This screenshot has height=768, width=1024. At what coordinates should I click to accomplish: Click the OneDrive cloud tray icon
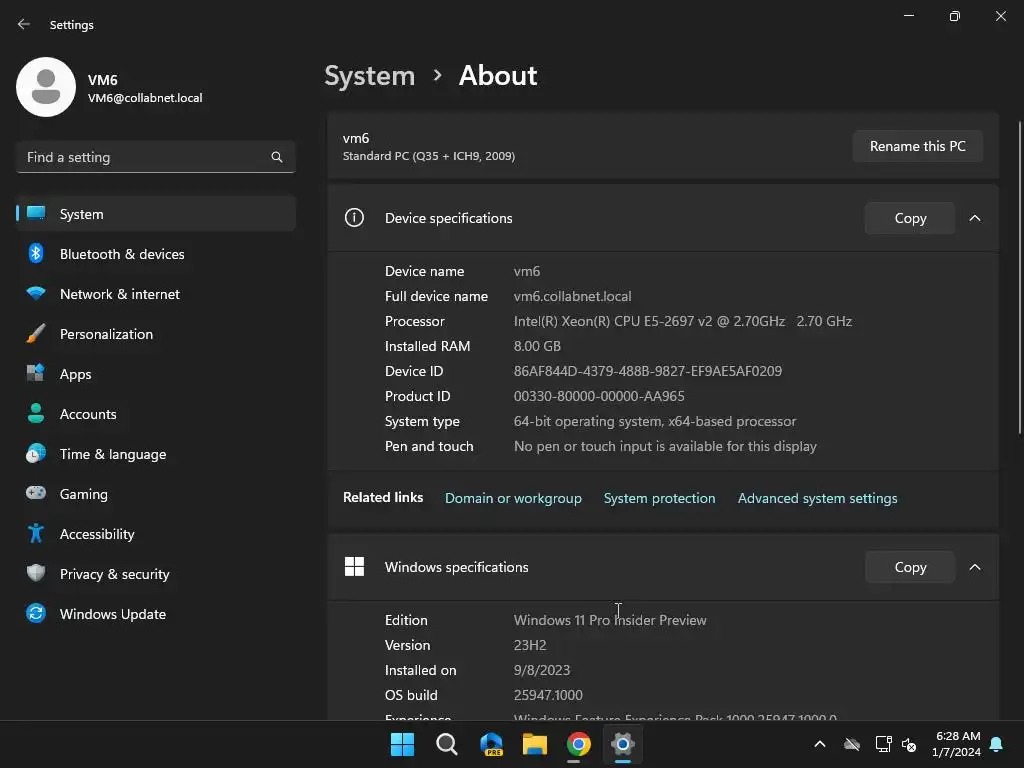tap(852, 744)
